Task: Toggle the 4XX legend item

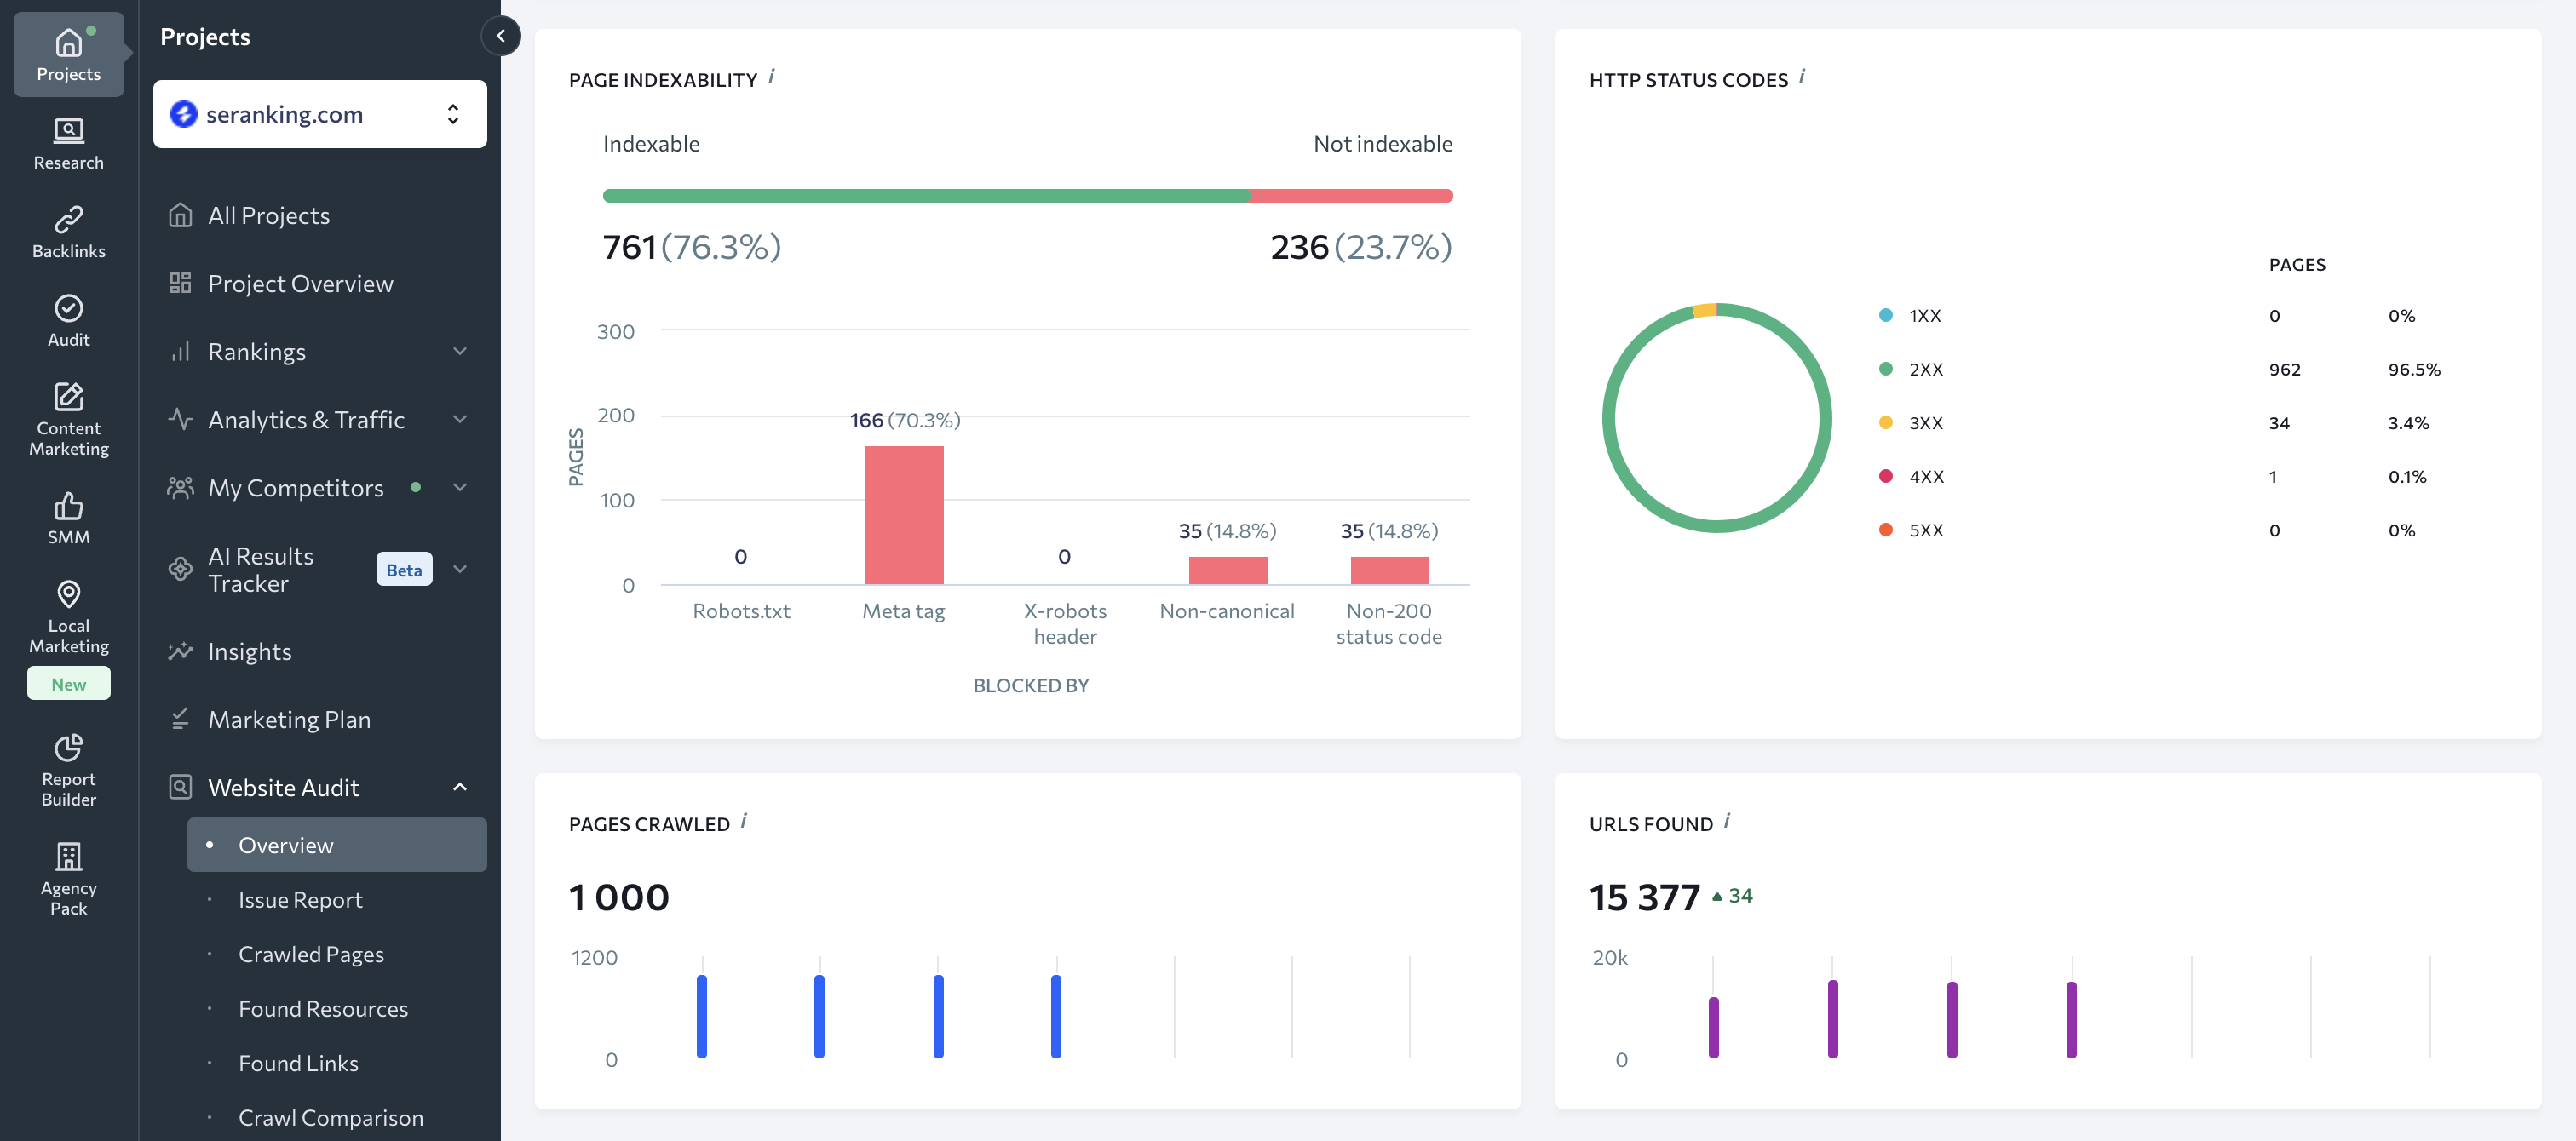Action: point(1924,477)
